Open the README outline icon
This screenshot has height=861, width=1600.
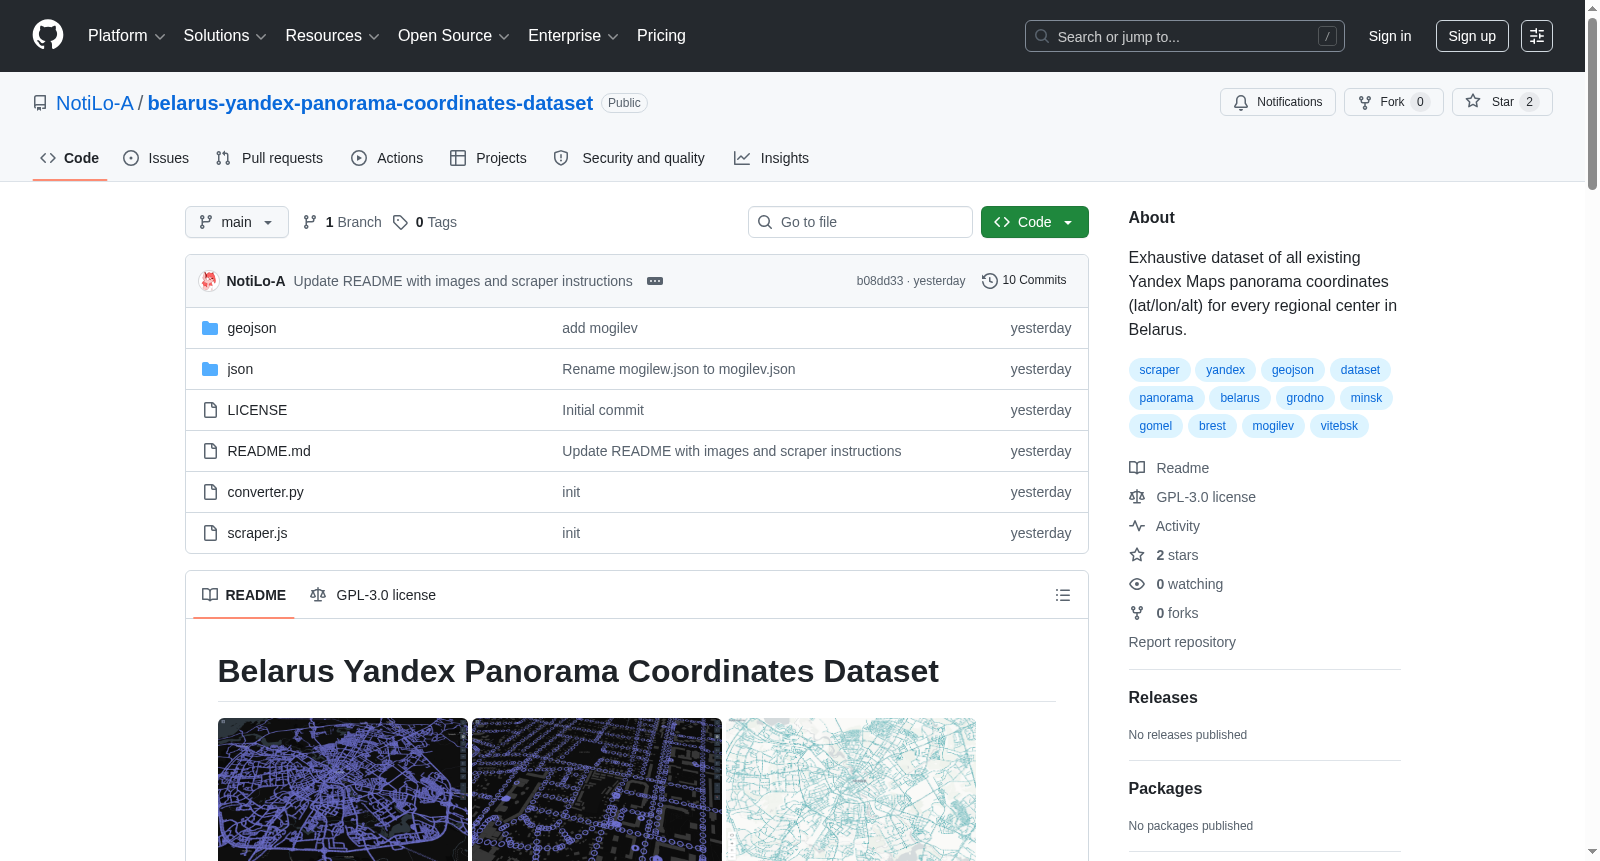[1063, 595]
